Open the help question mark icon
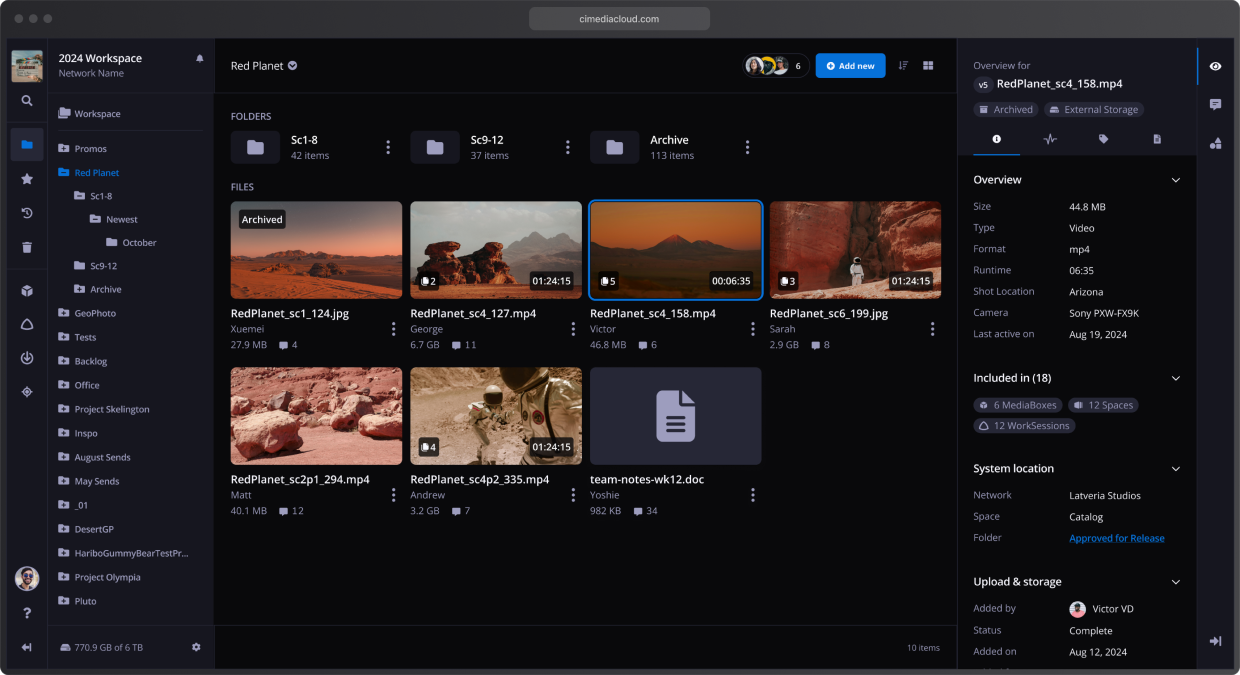 click(27, 613)
